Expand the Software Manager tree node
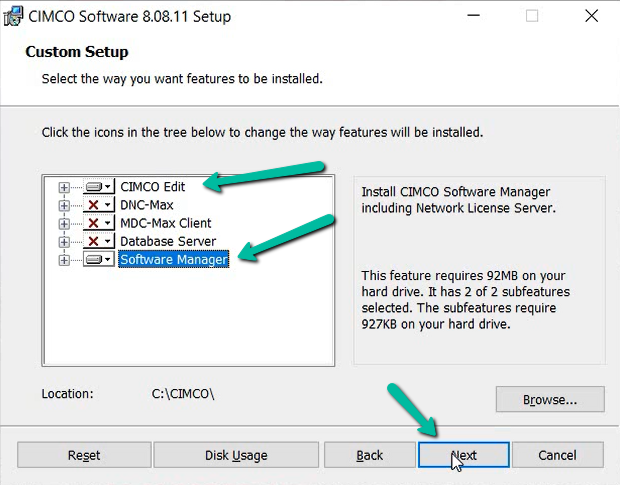 (64, 260)
